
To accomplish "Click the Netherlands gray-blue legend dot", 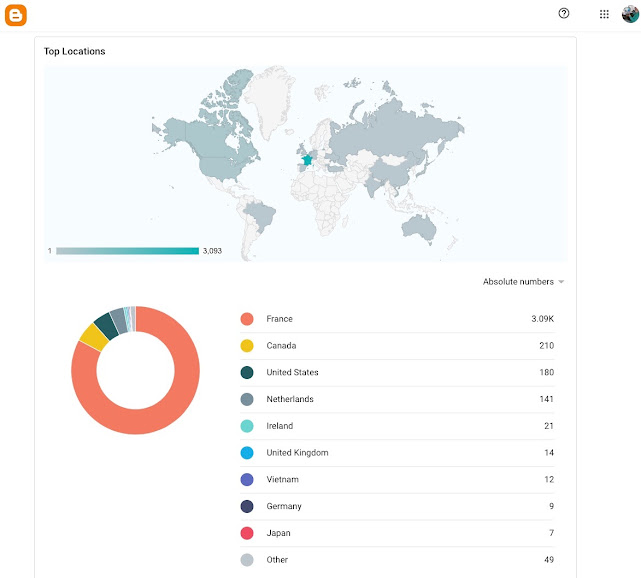I will tap(247, 399).
